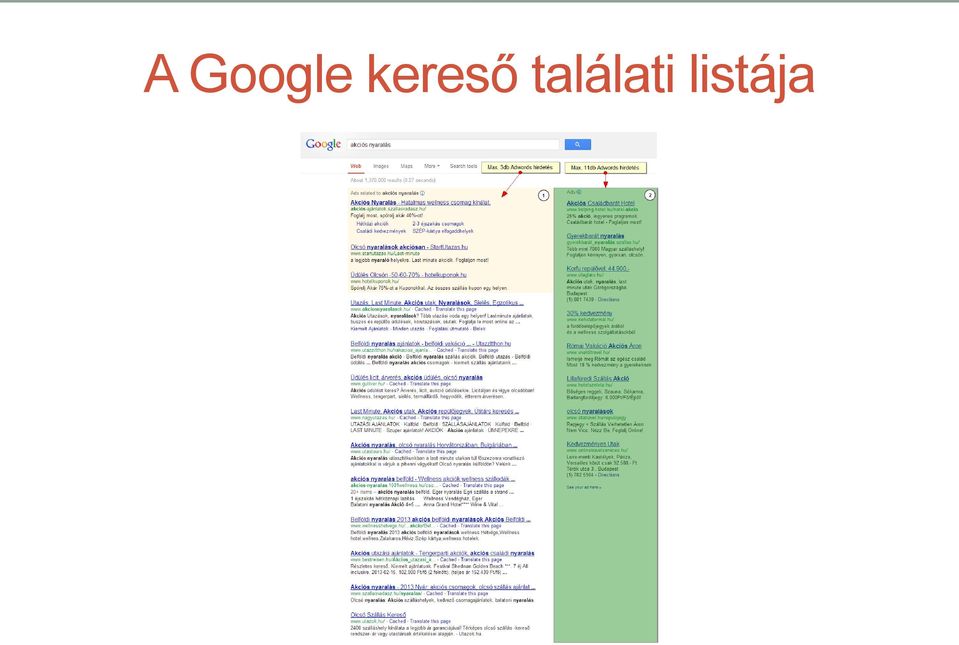Click 'Translate this page' under 'Utazás, Last Minute' result
This screenshot has width=959, height=645.
click(x=458, y=309)
